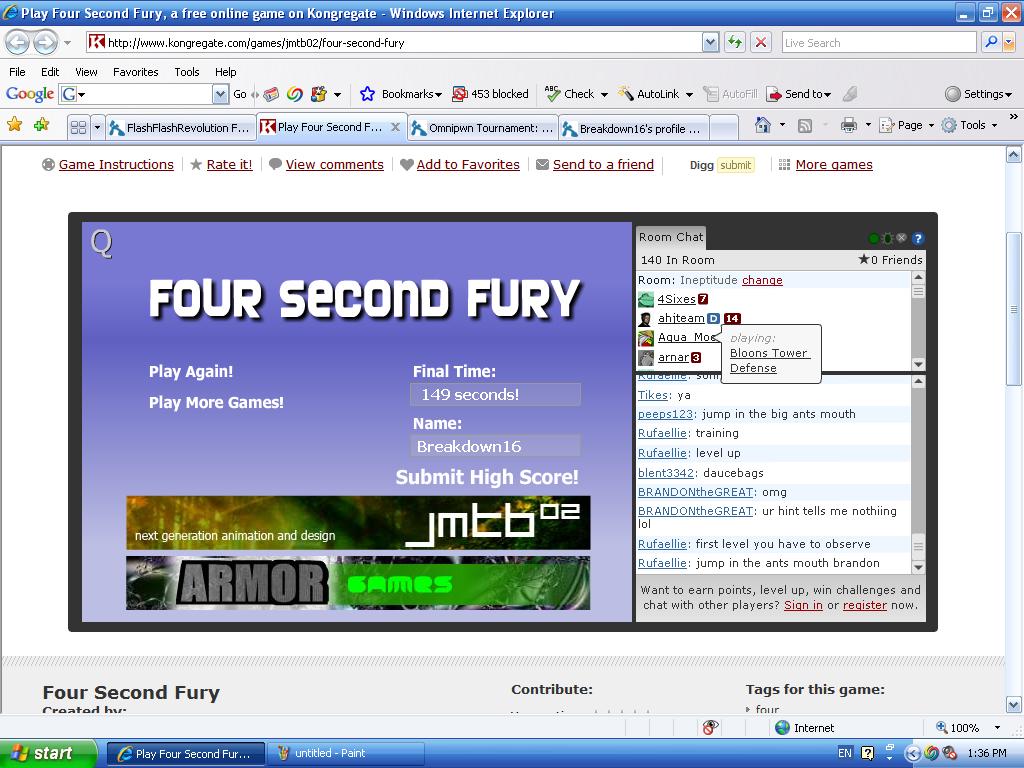Toggle the gray X button in Room Chat header
Screen dimensions: 1024x768
pyautogui.click(x=902, y=238)
